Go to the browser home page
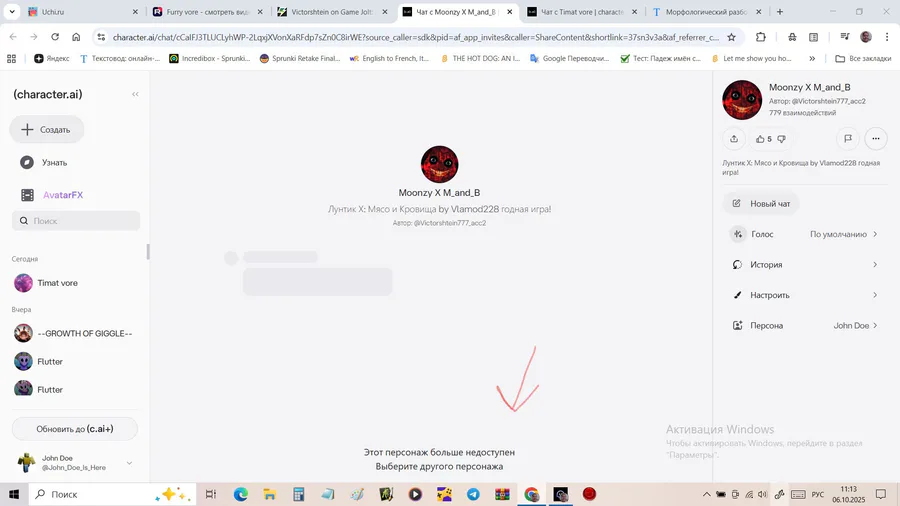This screenshot has width=900, height=506. 76,37
